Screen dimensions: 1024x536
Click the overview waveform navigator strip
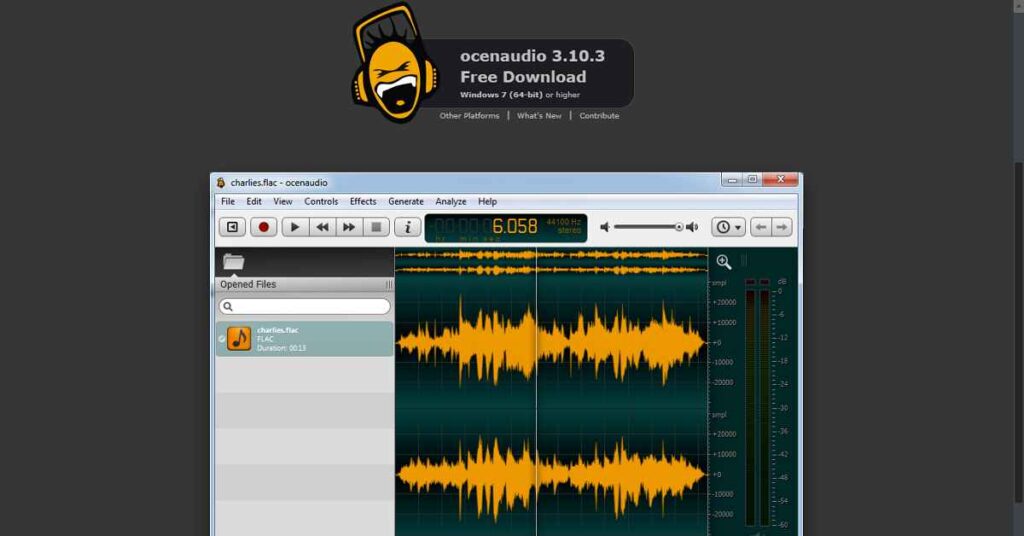[x=551, y=262]
